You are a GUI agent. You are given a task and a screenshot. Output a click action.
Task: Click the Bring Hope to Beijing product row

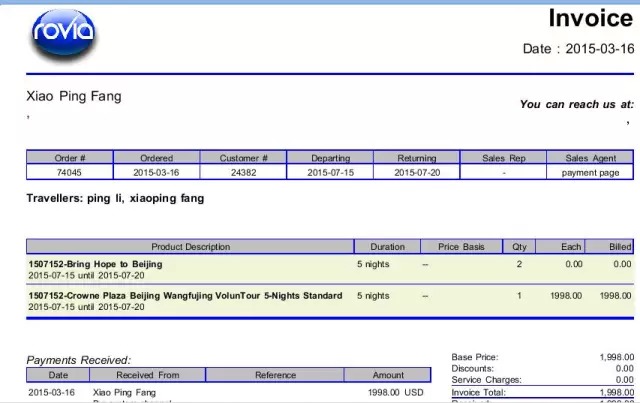95,264
